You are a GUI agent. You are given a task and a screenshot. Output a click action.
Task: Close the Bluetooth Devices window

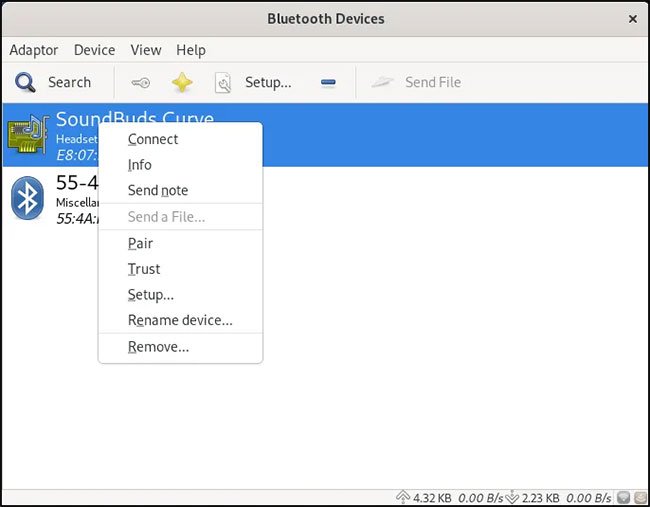633,19
